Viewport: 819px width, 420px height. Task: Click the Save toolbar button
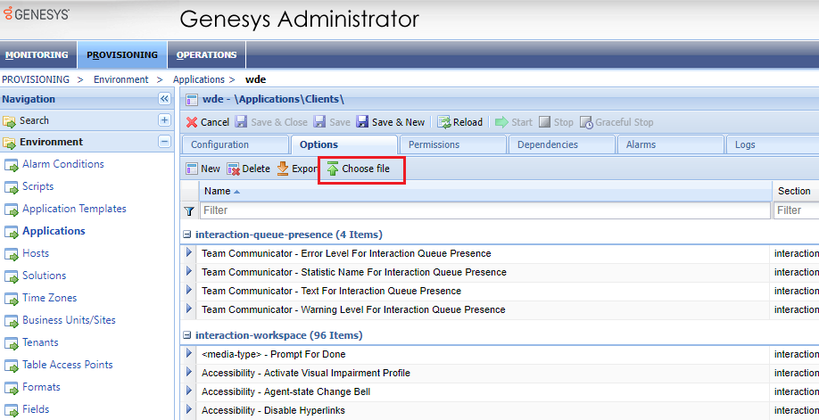point(332,122)
